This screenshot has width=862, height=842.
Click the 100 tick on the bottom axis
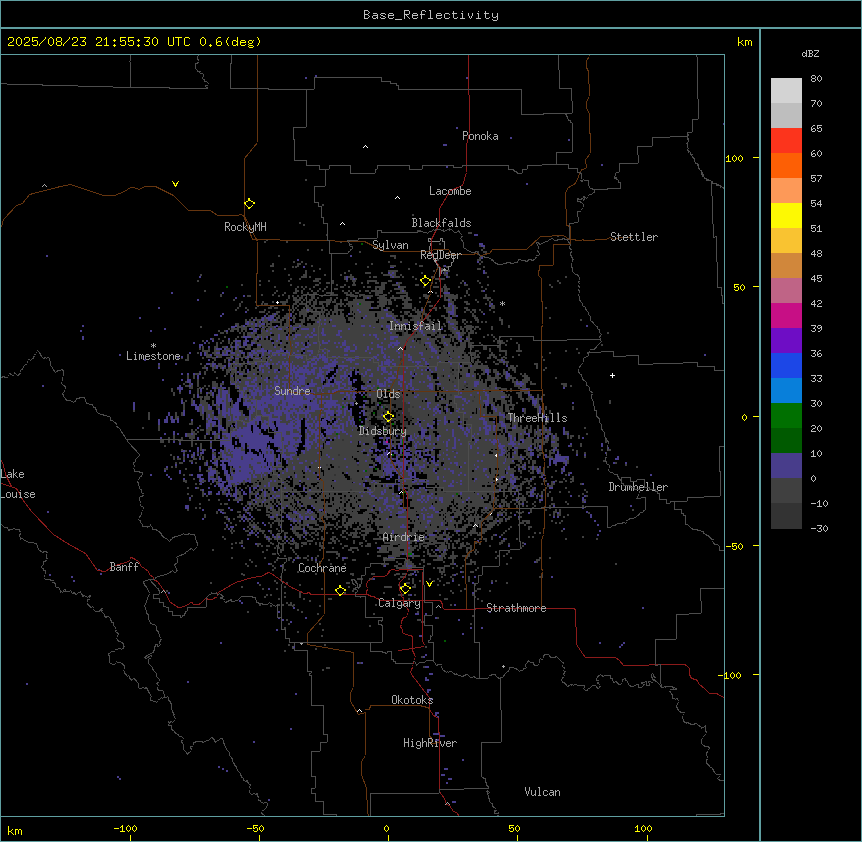(643, 828)
